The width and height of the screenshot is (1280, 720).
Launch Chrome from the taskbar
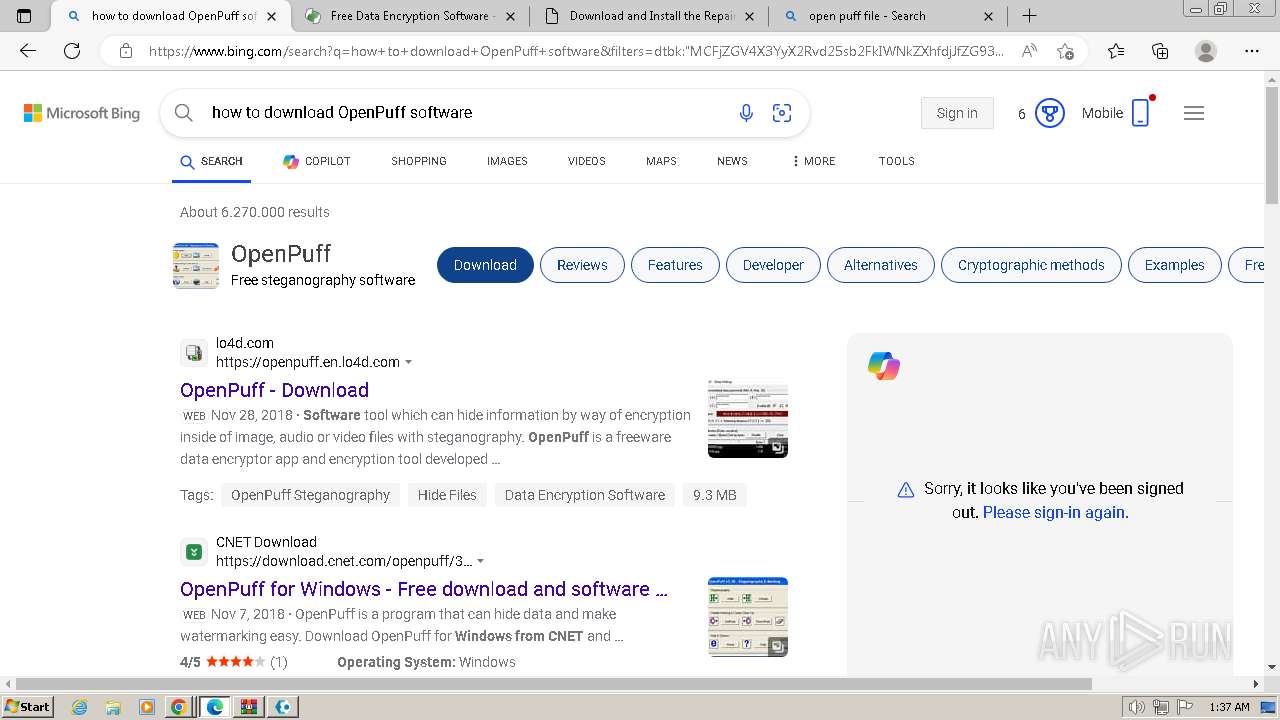coord(178,707)
